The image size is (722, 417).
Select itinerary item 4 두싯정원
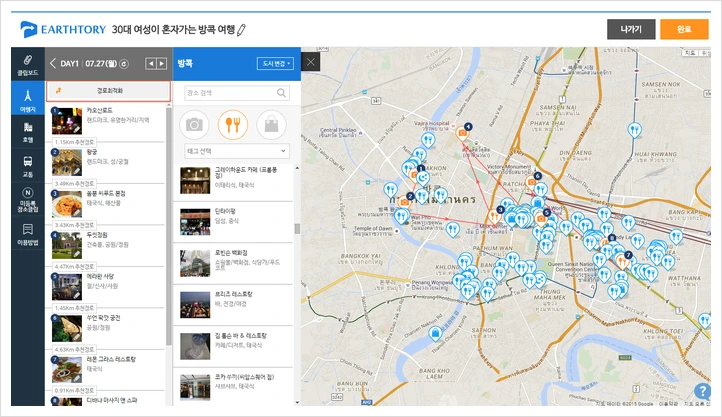point(107,245)
